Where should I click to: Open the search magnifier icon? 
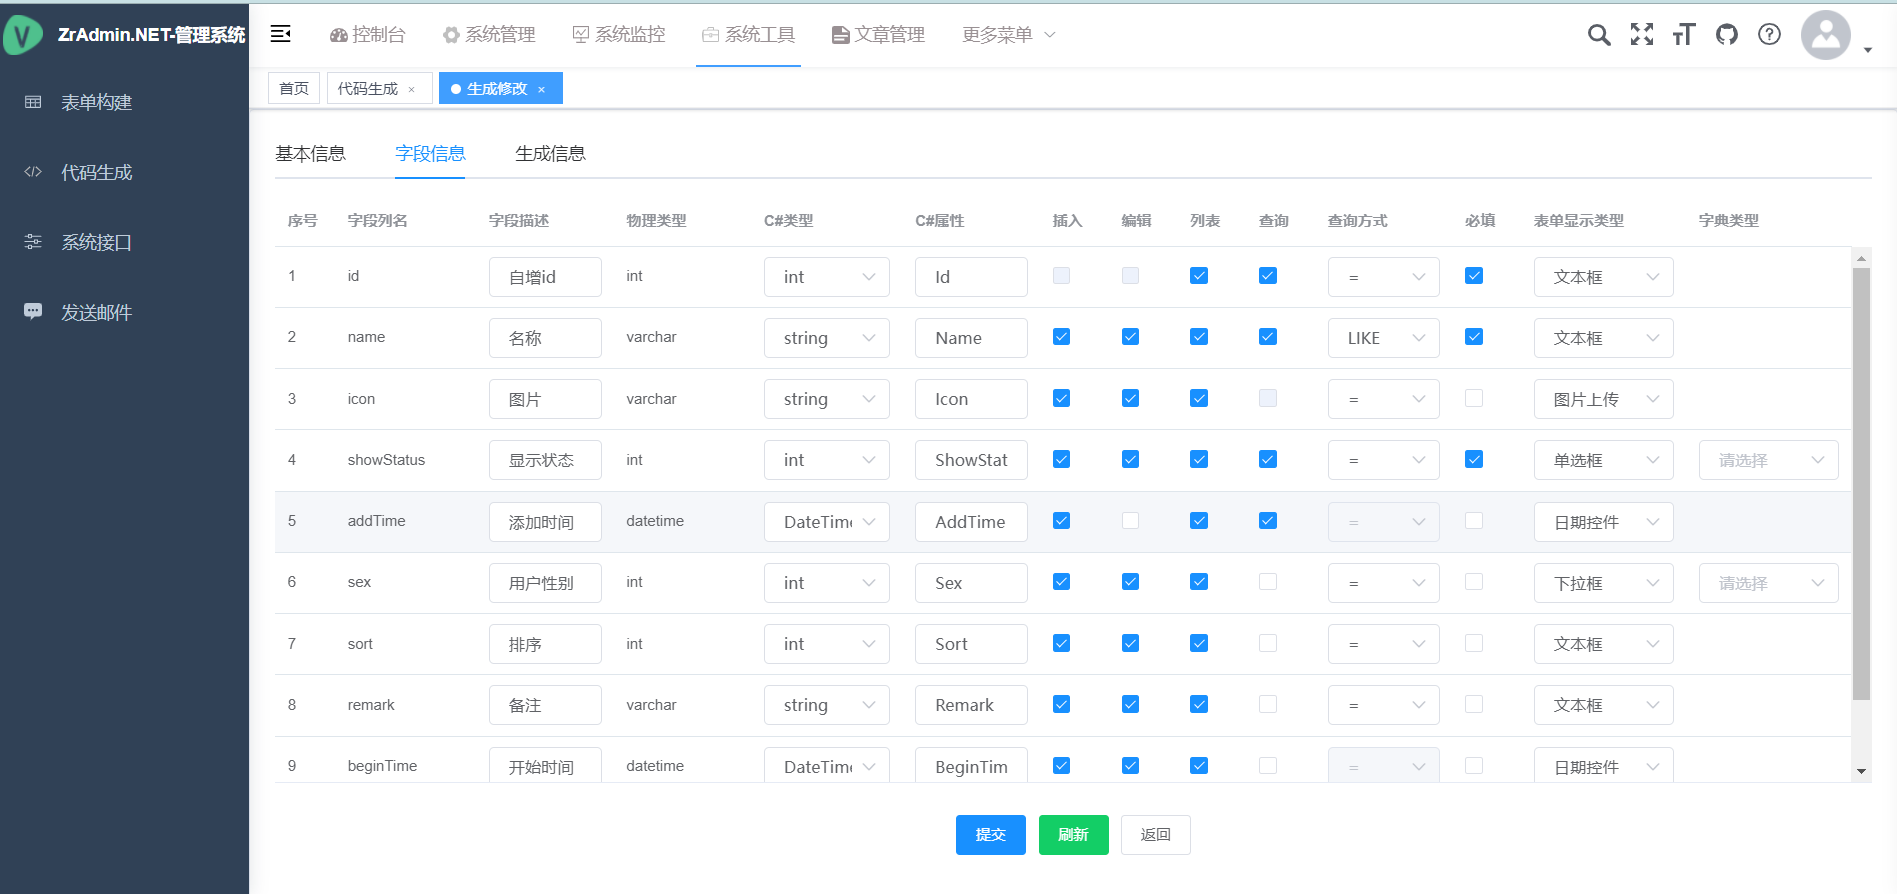click(x=1599, y=35)
